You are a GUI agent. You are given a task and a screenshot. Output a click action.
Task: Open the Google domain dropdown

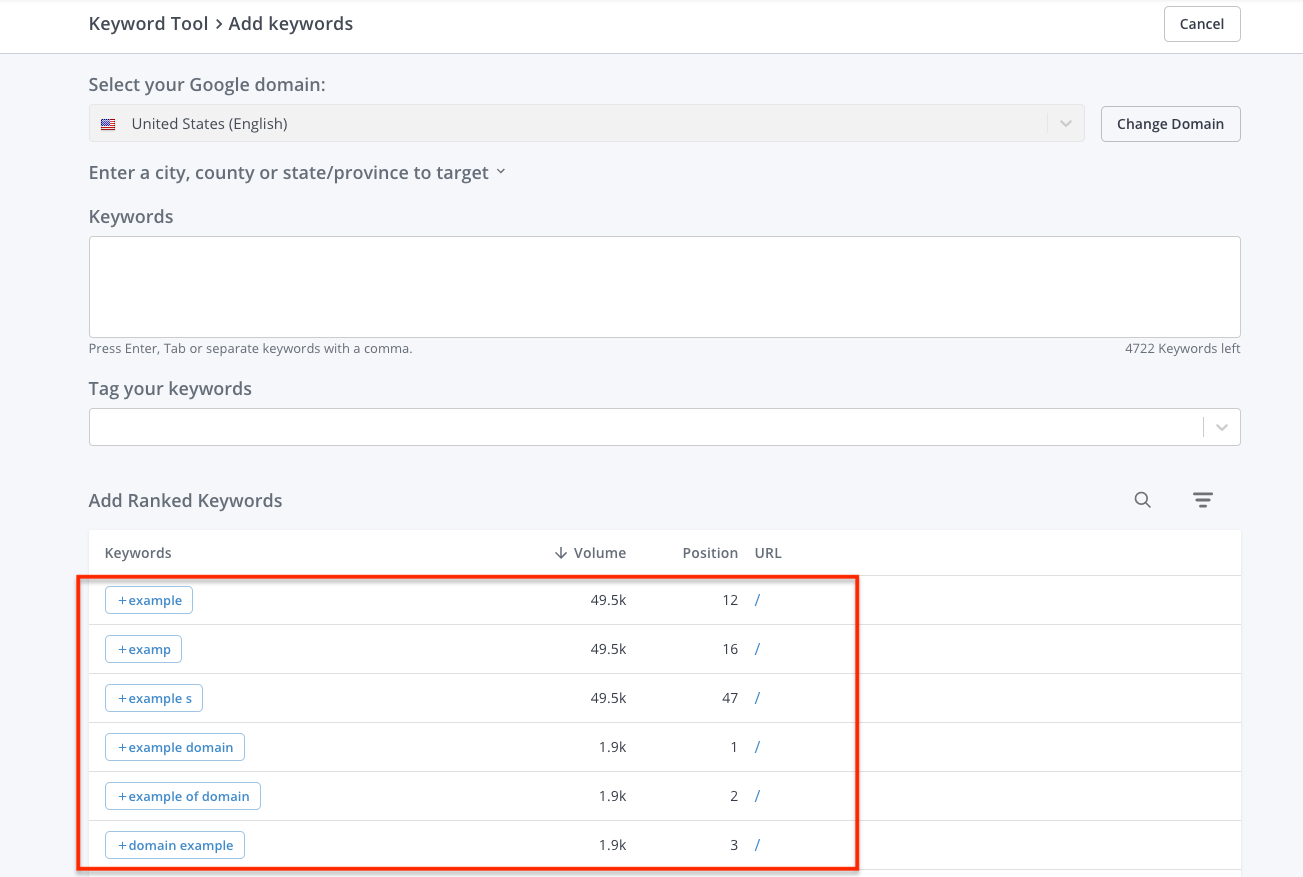(x=586, y=124)
